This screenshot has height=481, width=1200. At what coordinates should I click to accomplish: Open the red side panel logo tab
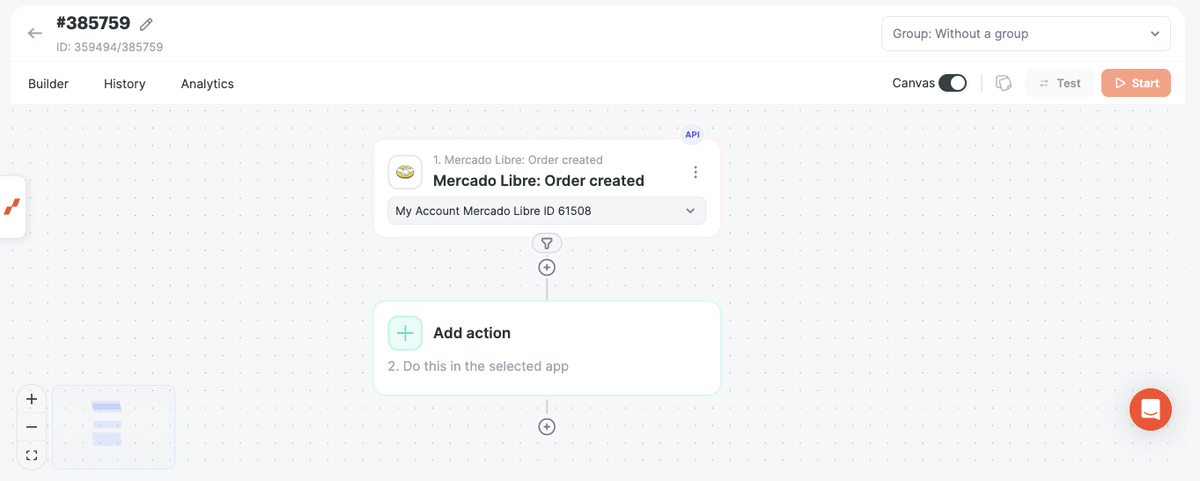pos(12,207)
